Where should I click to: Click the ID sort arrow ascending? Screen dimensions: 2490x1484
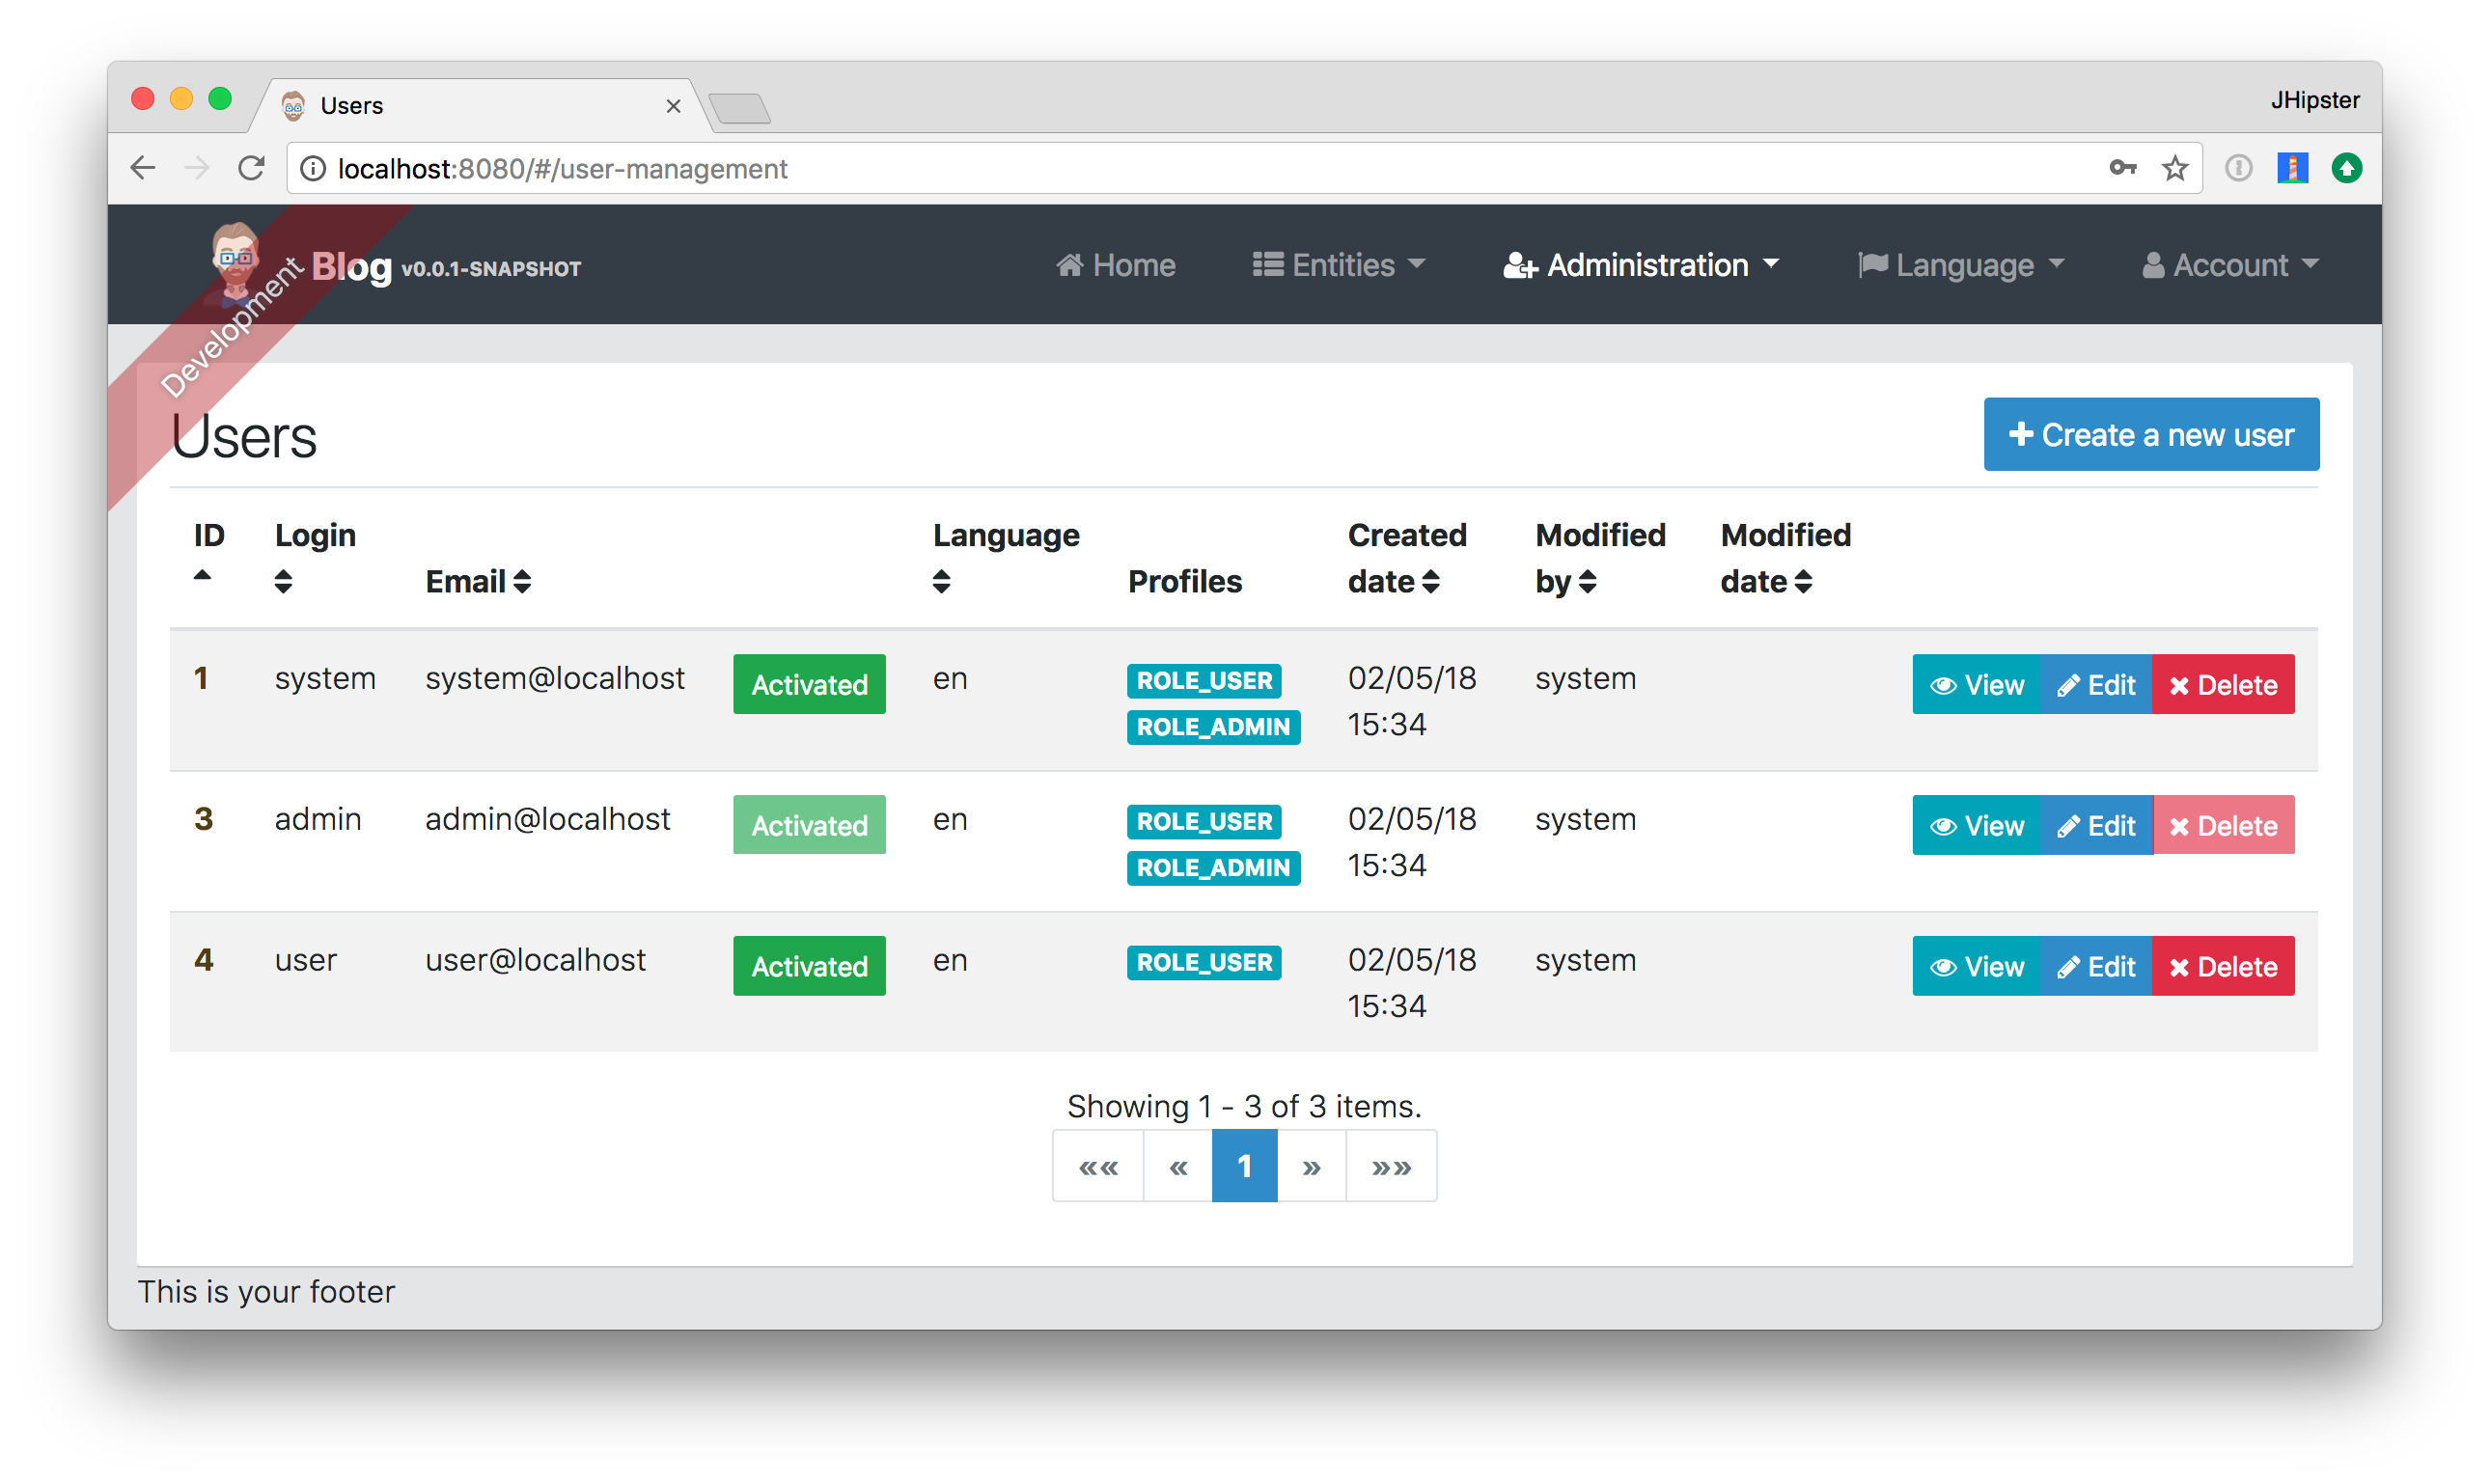point(204,574)
